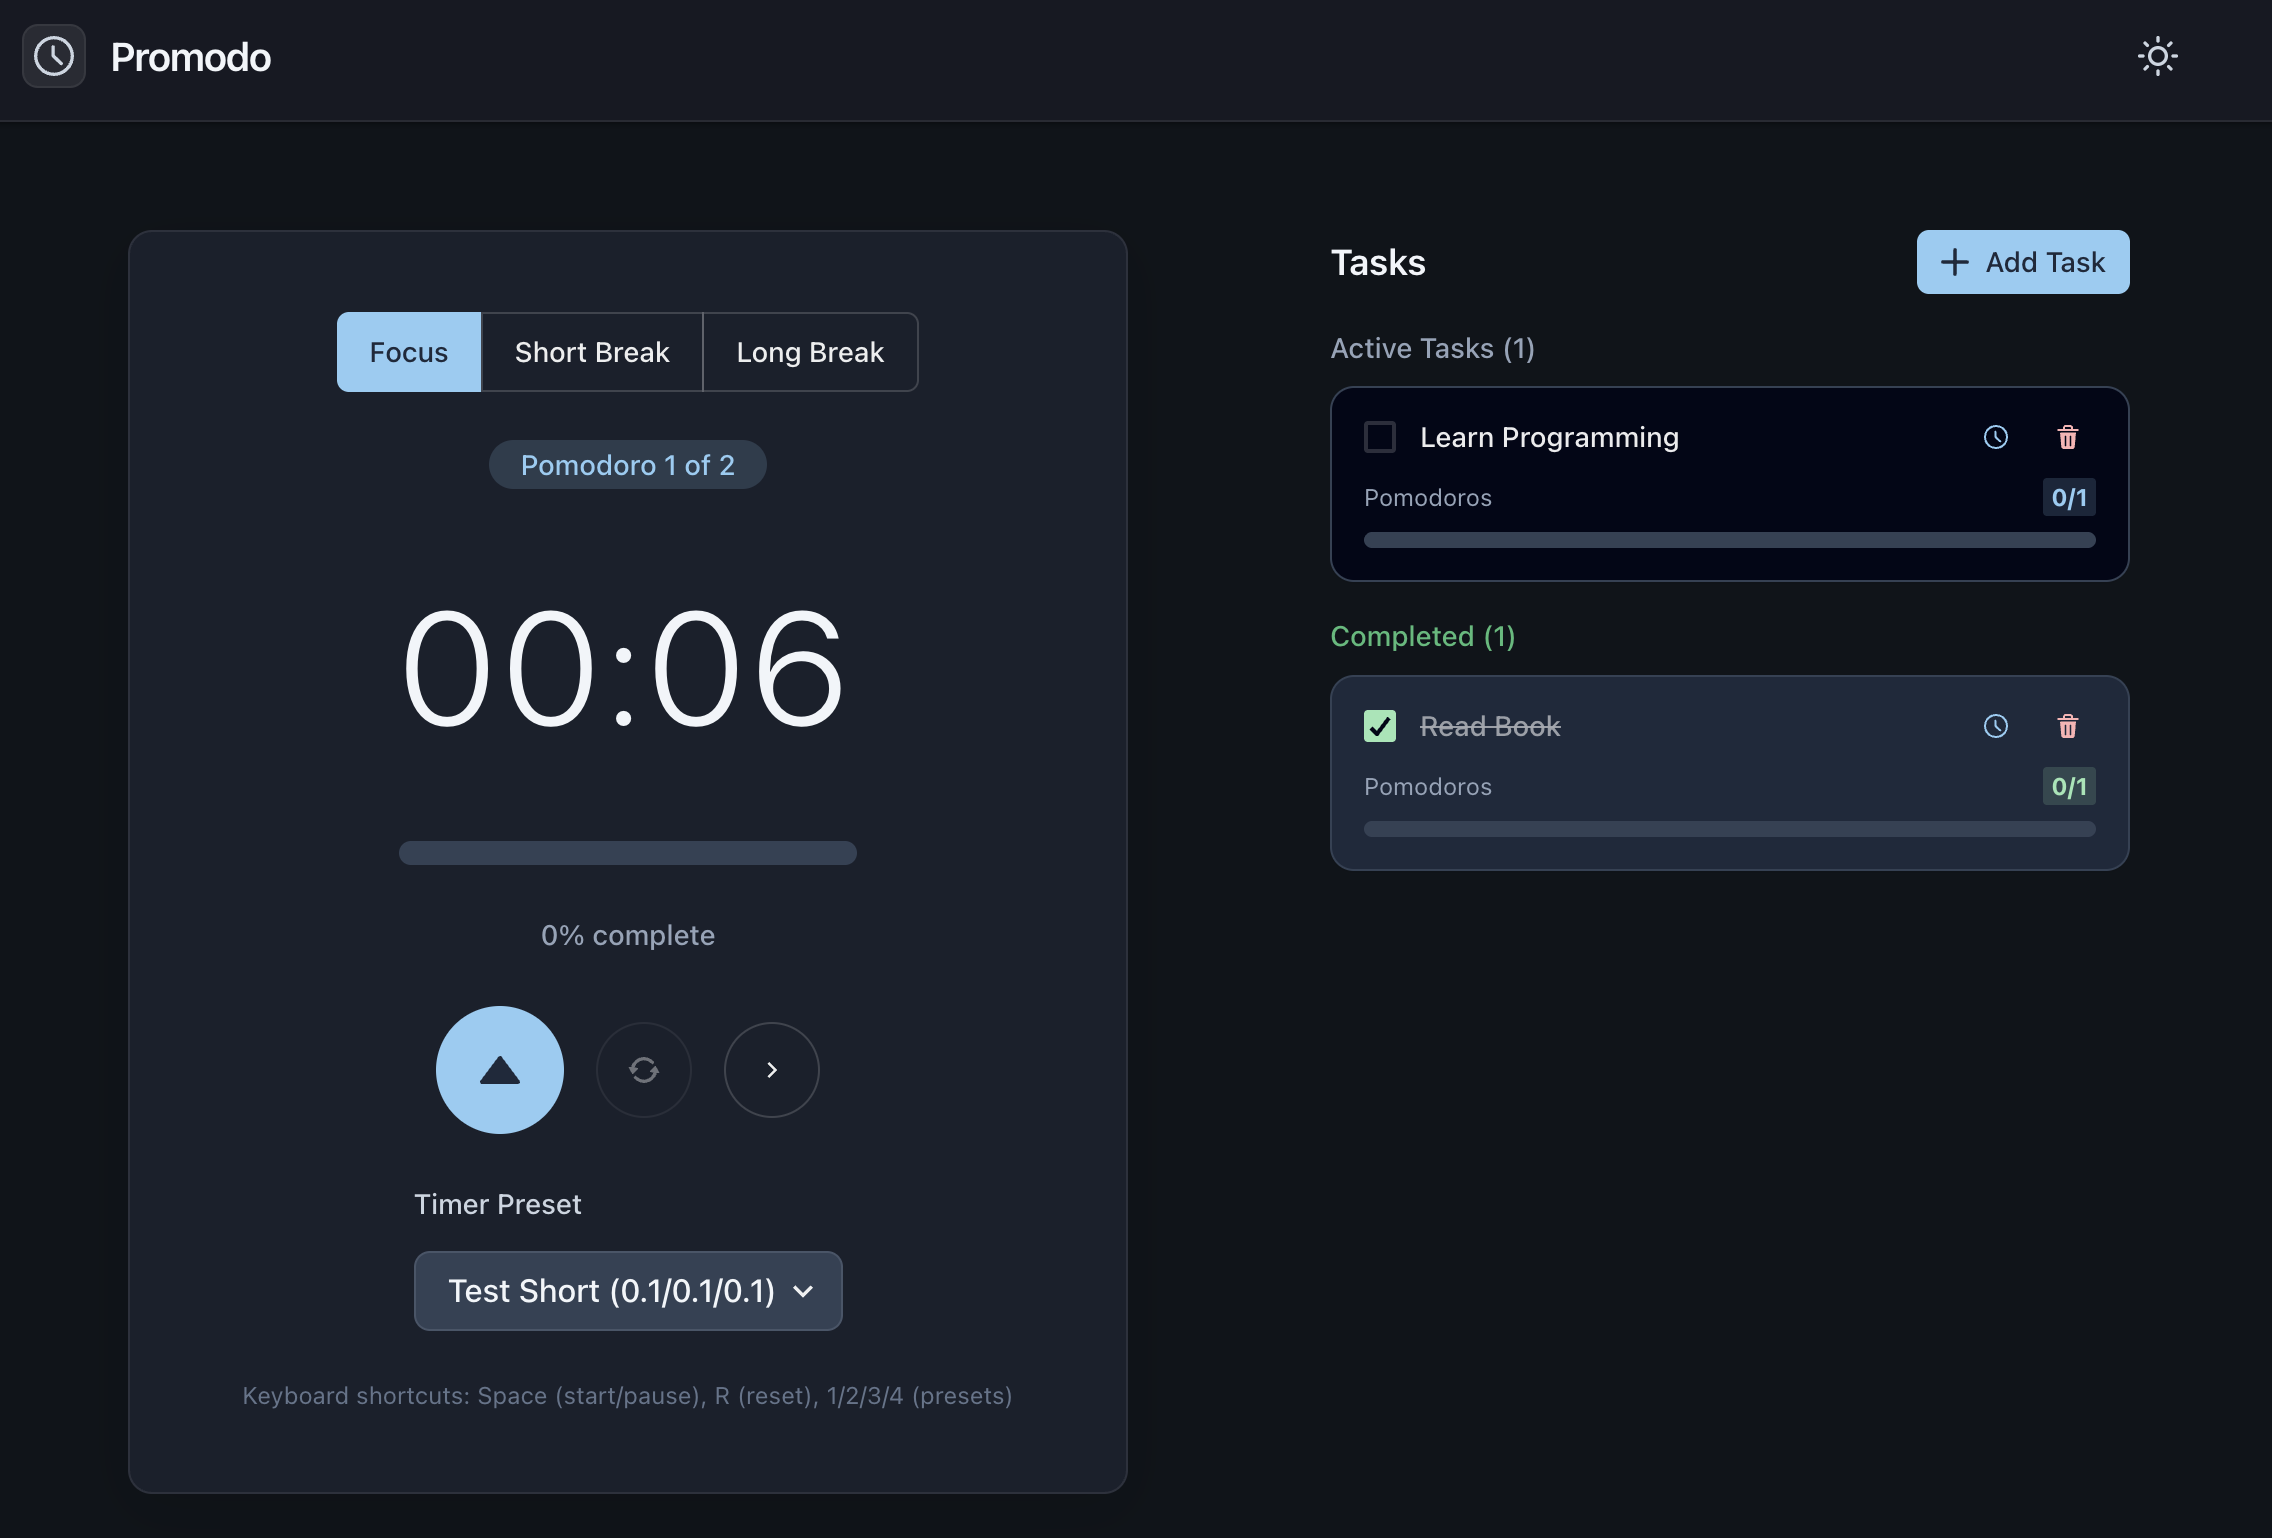The image size is (2272, 1538).
Task: Skip to next session with the arrow button
Action: coord(771,1070)
